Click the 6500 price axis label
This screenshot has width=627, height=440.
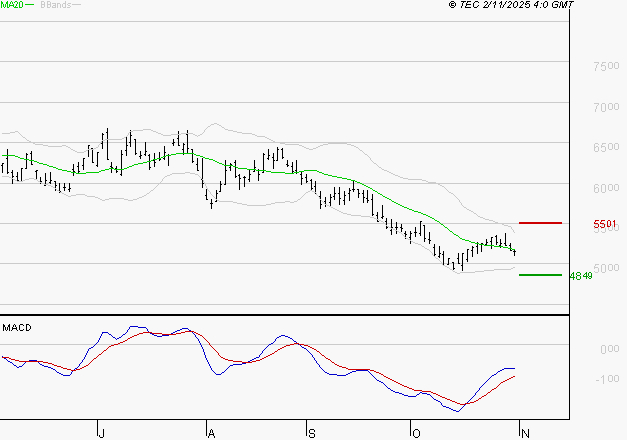[x=606, y=147]
